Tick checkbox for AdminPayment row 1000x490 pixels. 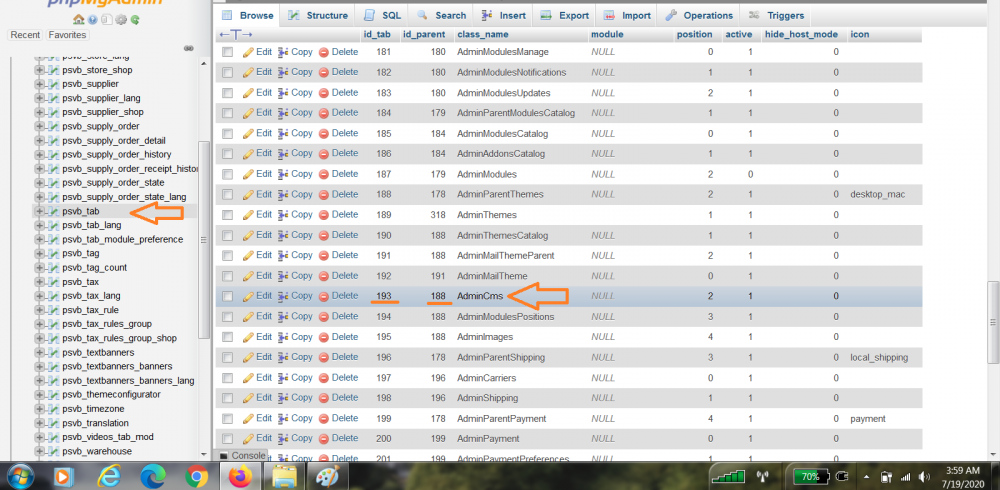(x=228, y=438)
